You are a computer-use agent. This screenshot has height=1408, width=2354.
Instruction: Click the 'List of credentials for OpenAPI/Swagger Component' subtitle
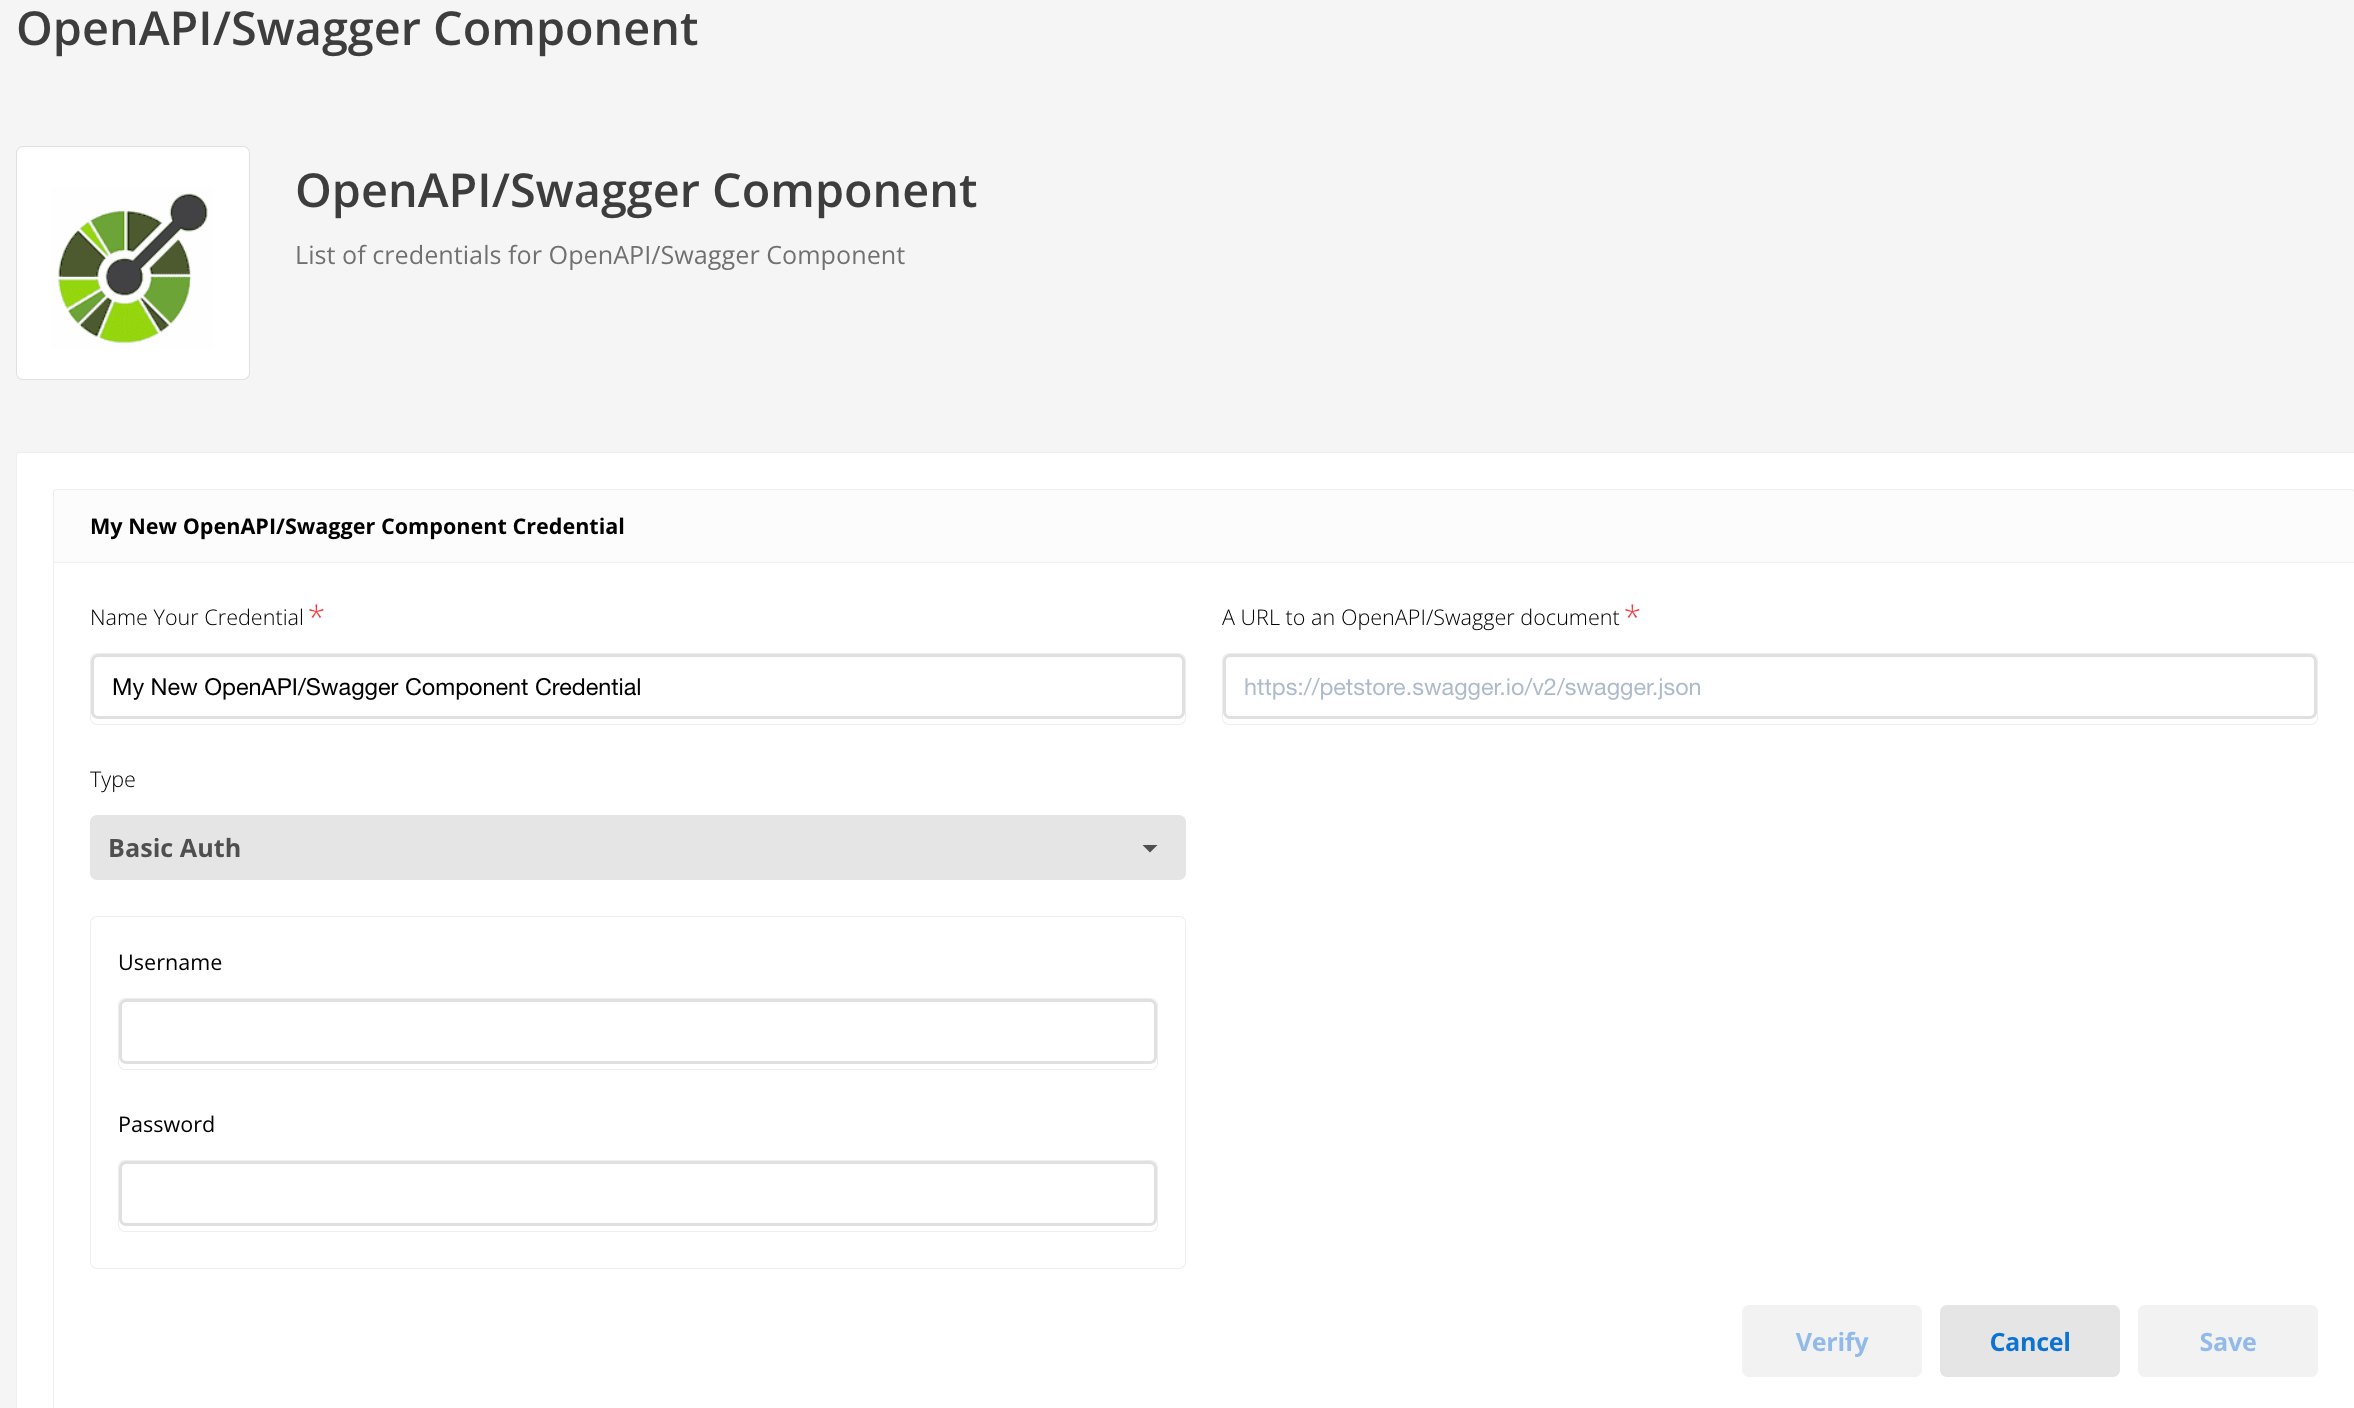pyautogui.click(x=599, y=256)
